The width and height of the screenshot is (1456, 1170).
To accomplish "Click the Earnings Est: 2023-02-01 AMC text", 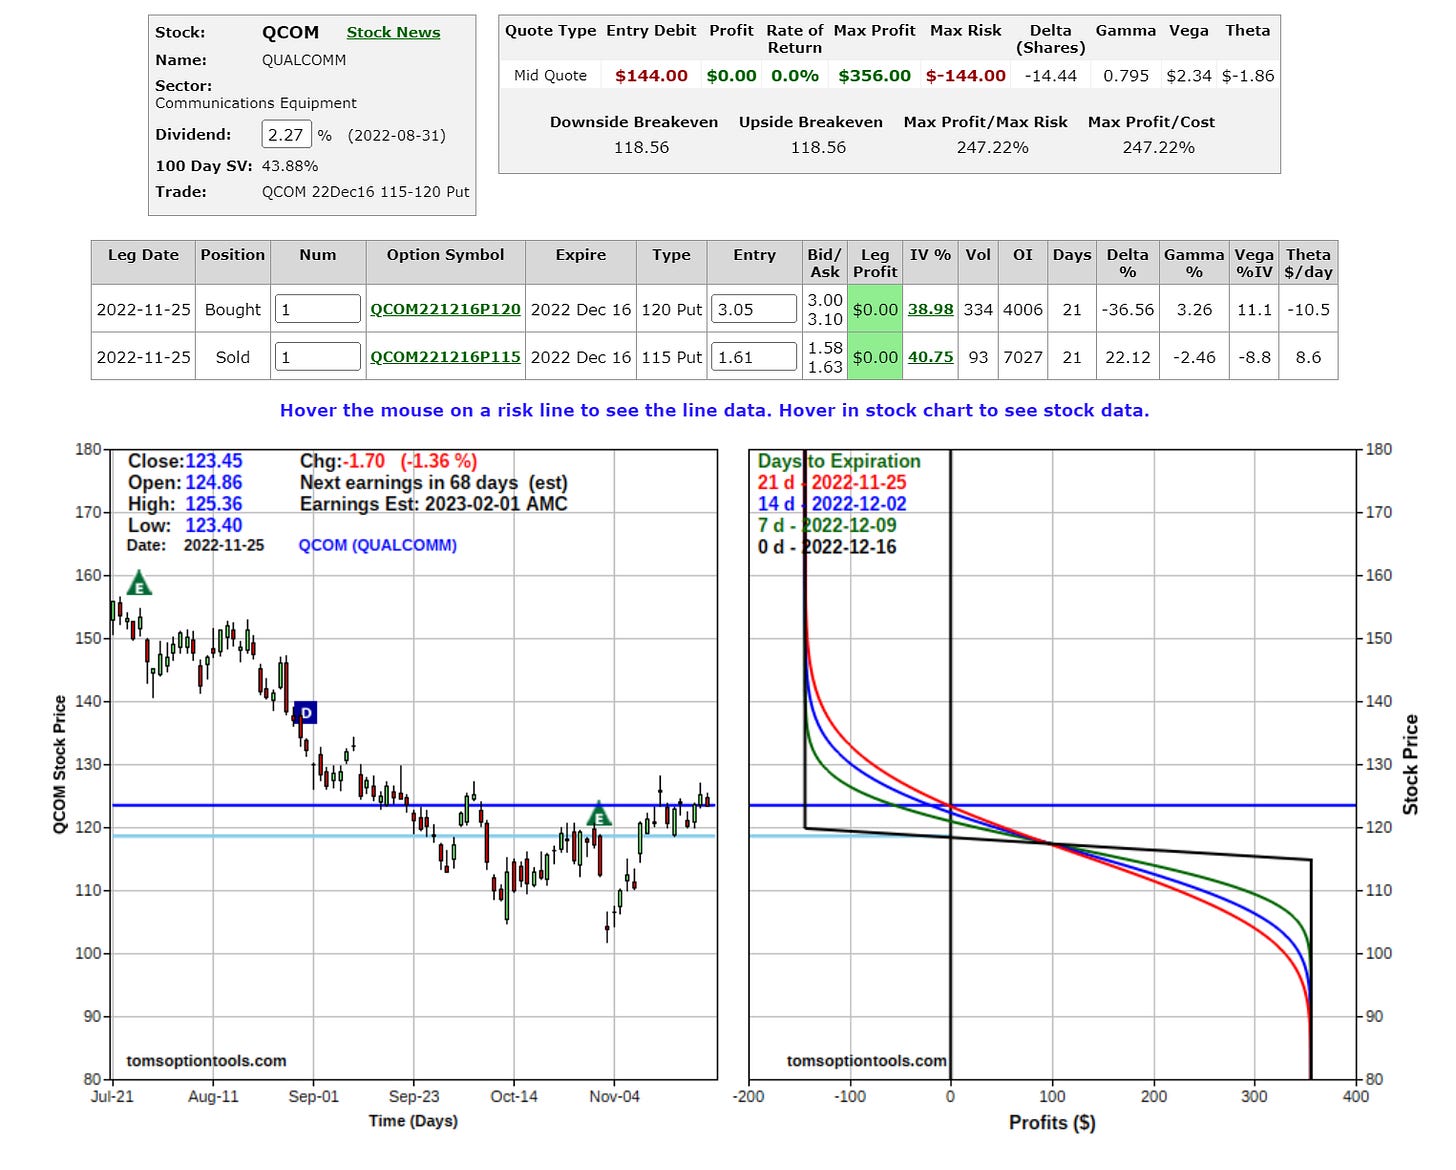I will tap(433, 504).
